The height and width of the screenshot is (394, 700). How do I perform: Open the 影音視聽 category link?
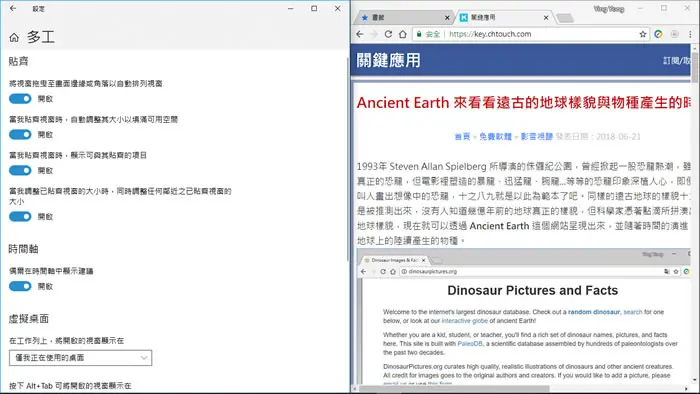pyautogui.click(x=537, y=137)
